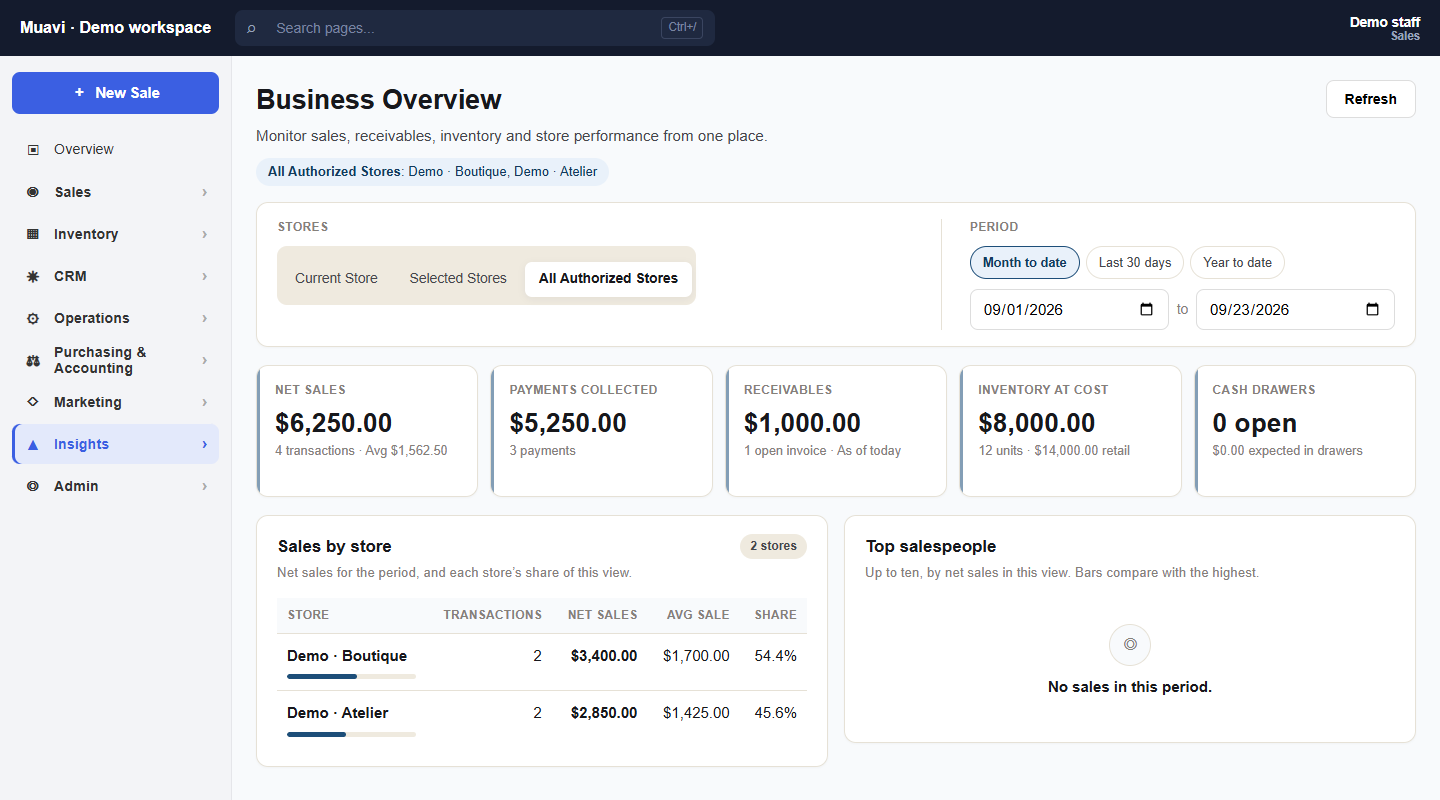Open Demo staff user profile
The height and width of the screenshot is (800, 1440).
pyautogui.click(x=1384, y=28)
